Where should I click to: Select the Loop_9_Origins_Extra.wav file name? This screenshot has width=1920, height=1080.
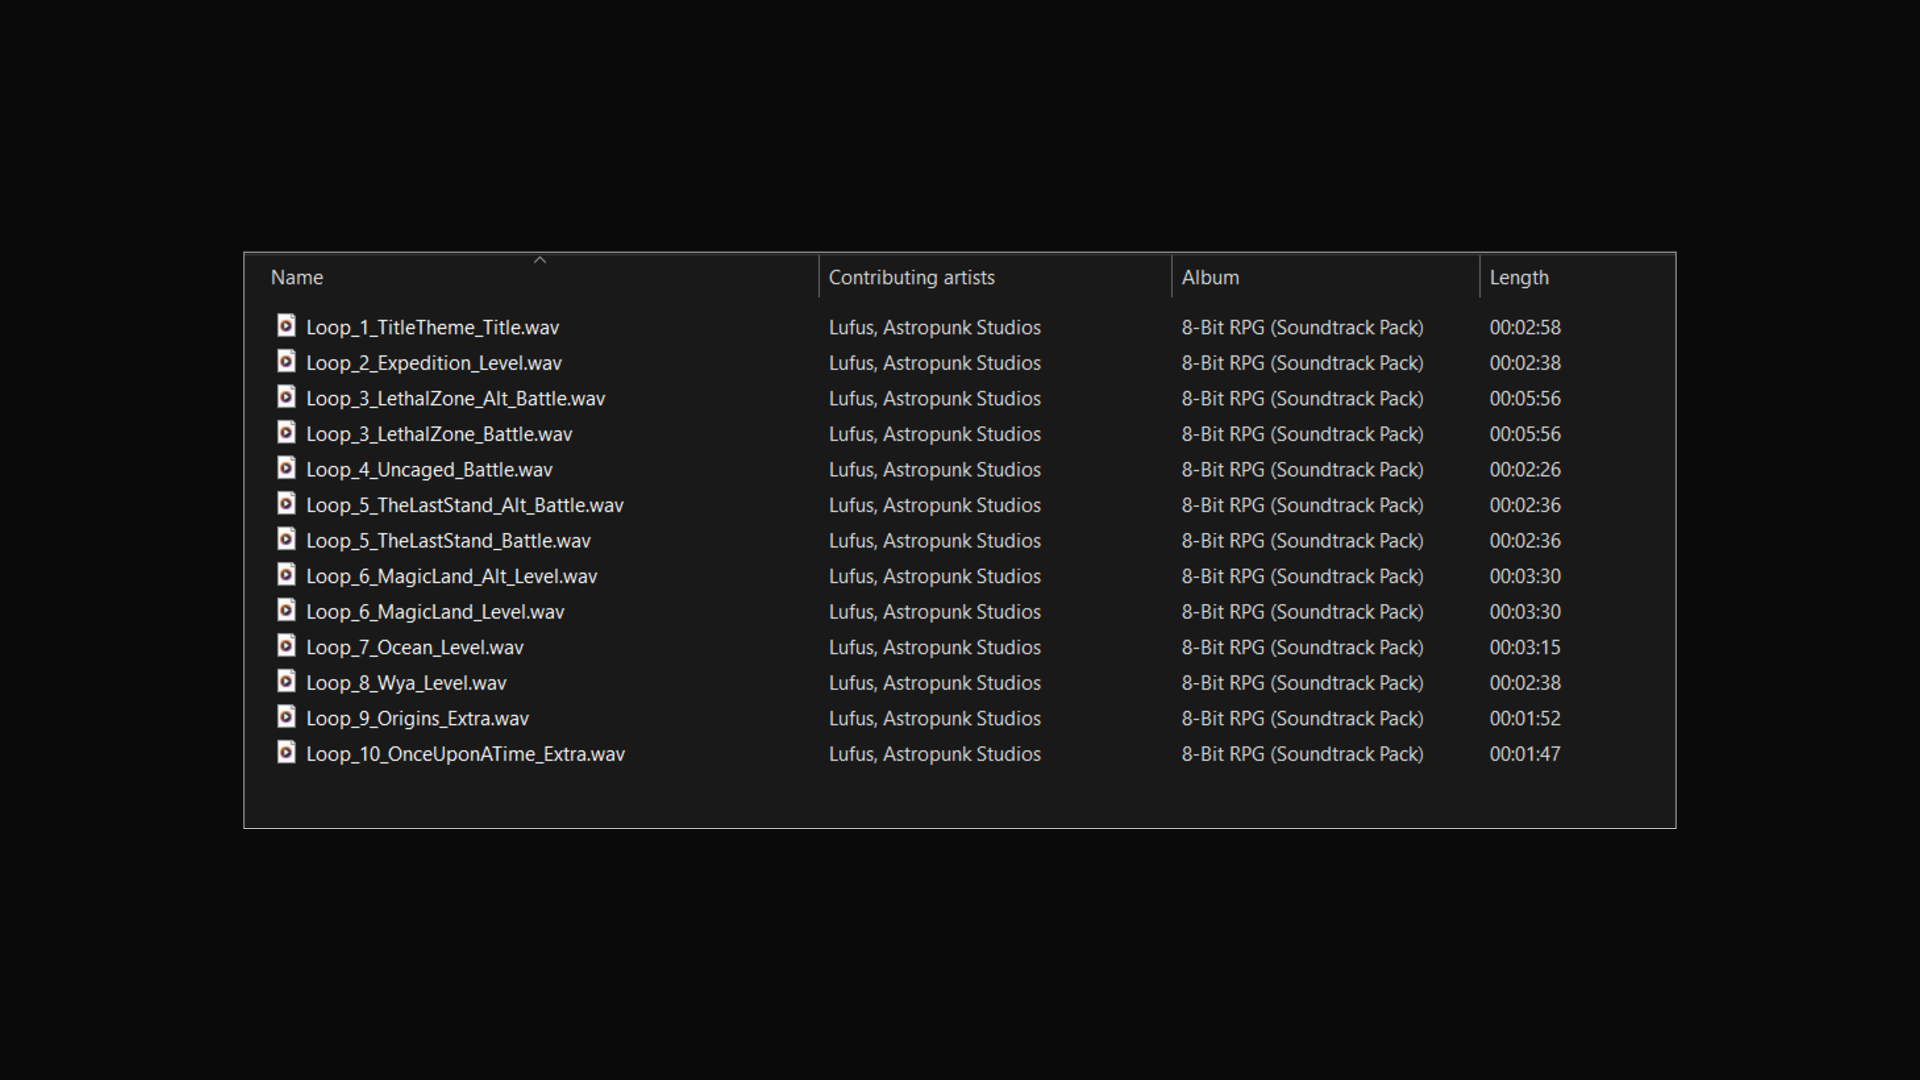pyautogui.click(x=417, y=719)
